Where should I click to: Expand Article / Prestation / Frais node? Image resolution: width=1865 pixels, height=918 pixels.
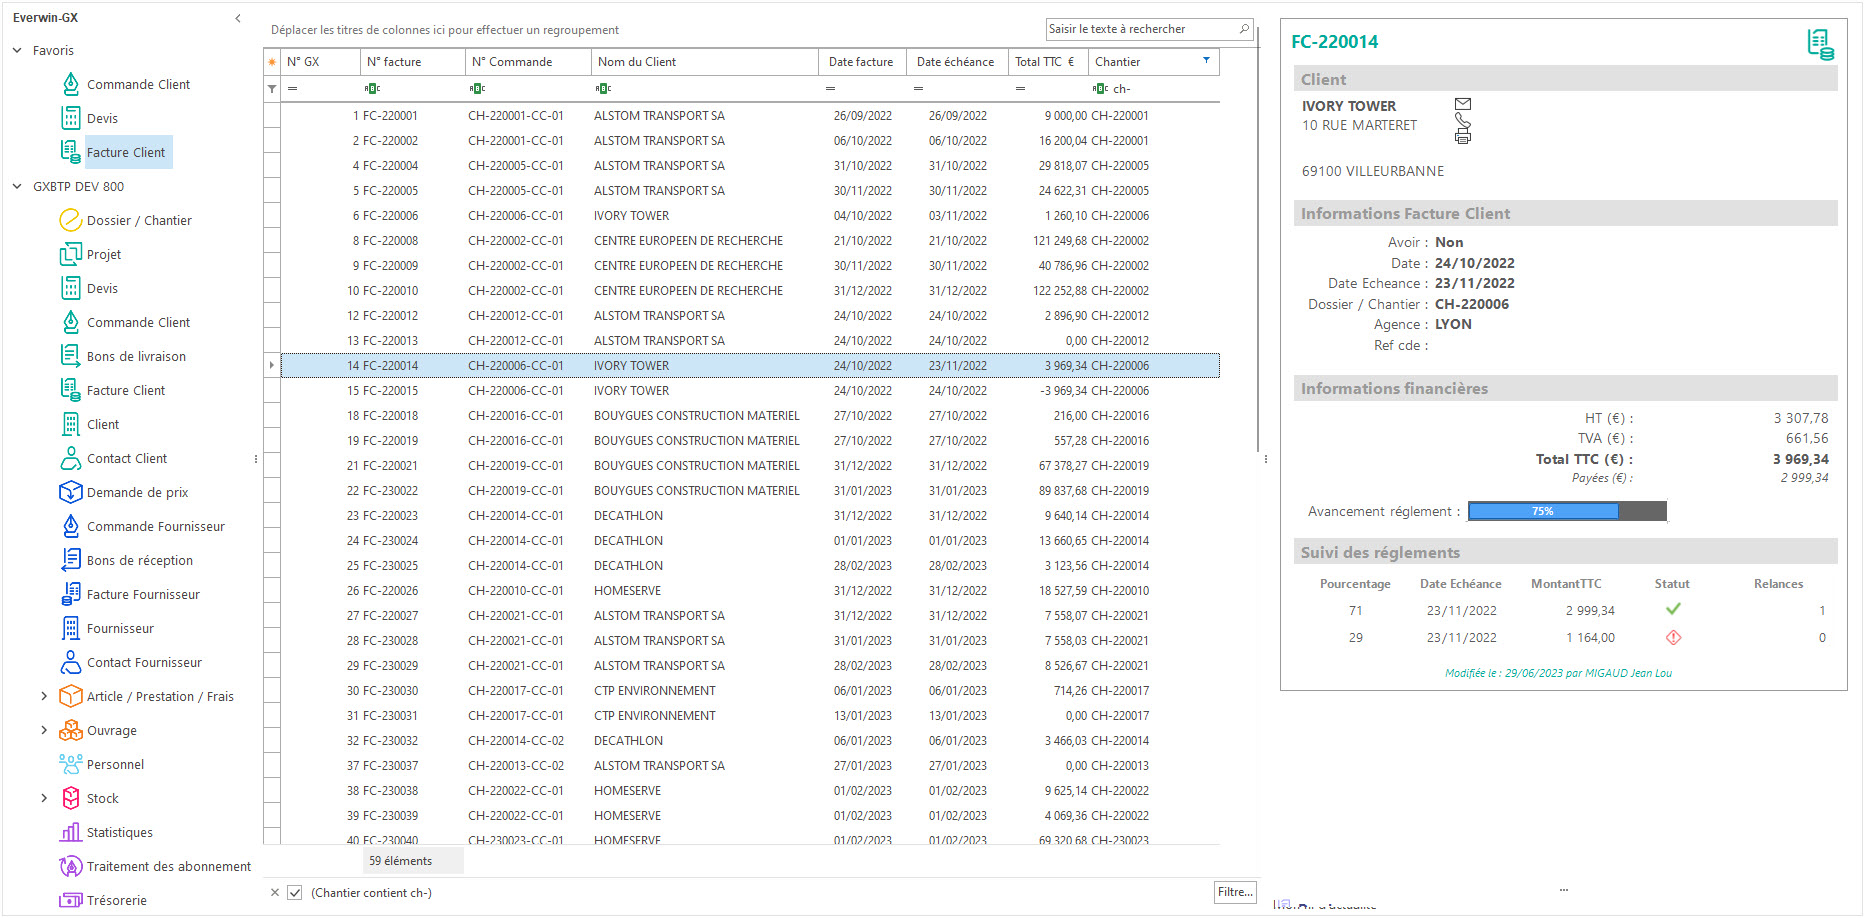point(44,696)
